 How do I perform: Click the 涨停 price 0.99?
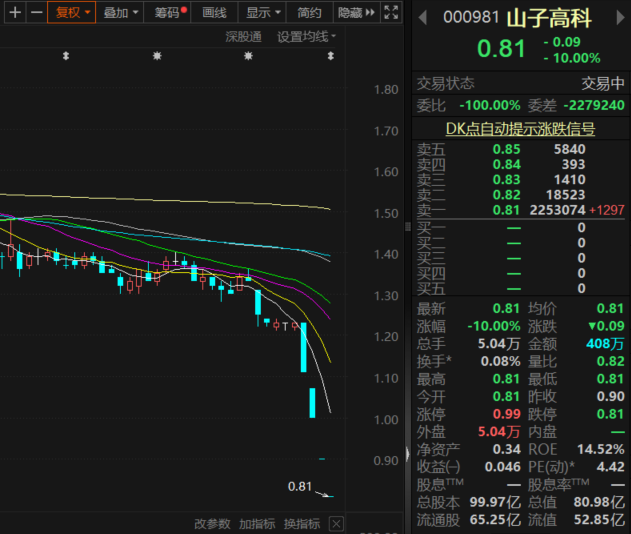point(506,414)
